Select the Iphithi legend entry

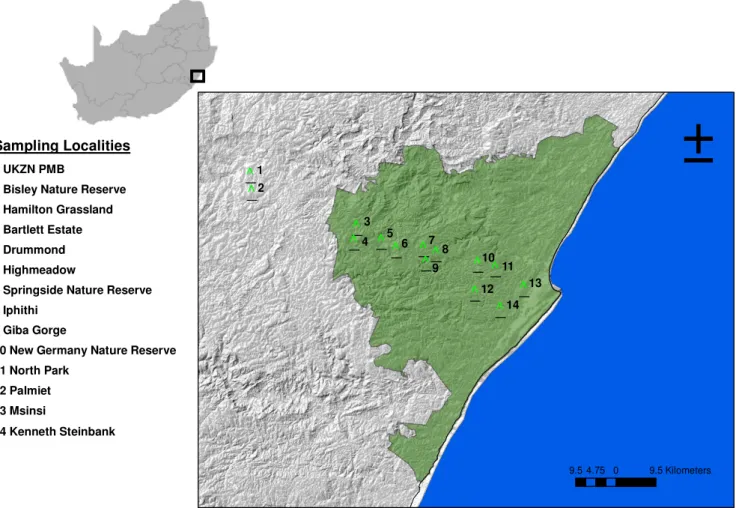pos(21,310)
